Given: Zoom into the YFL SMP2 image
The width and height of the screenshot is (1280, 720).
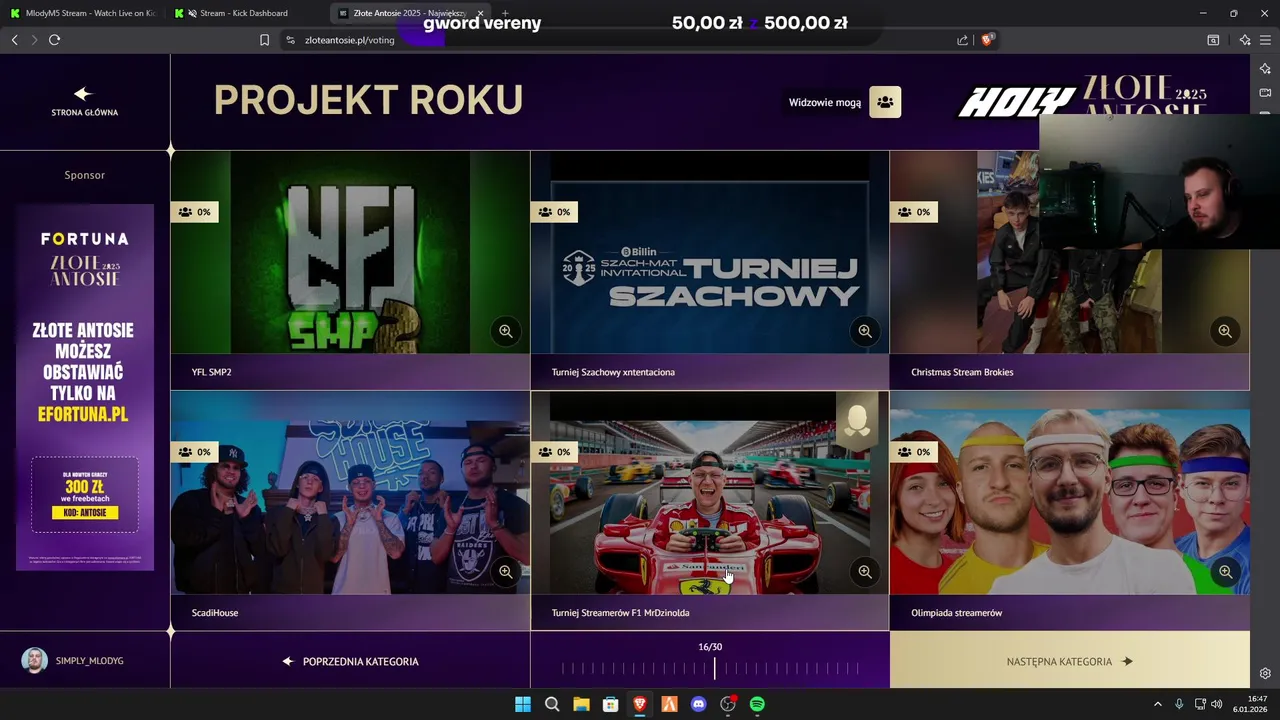Looking at the screenshot, I should click(505, 331).
